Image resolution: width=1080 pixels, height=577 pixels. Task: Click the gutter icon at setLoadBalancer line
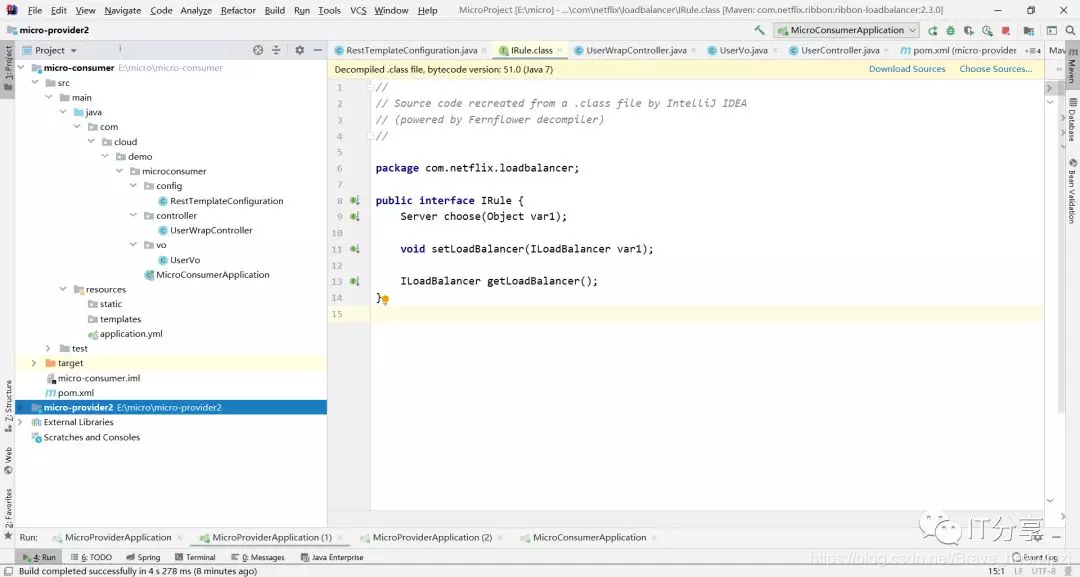pyautogui.click(x=355, y=249)
